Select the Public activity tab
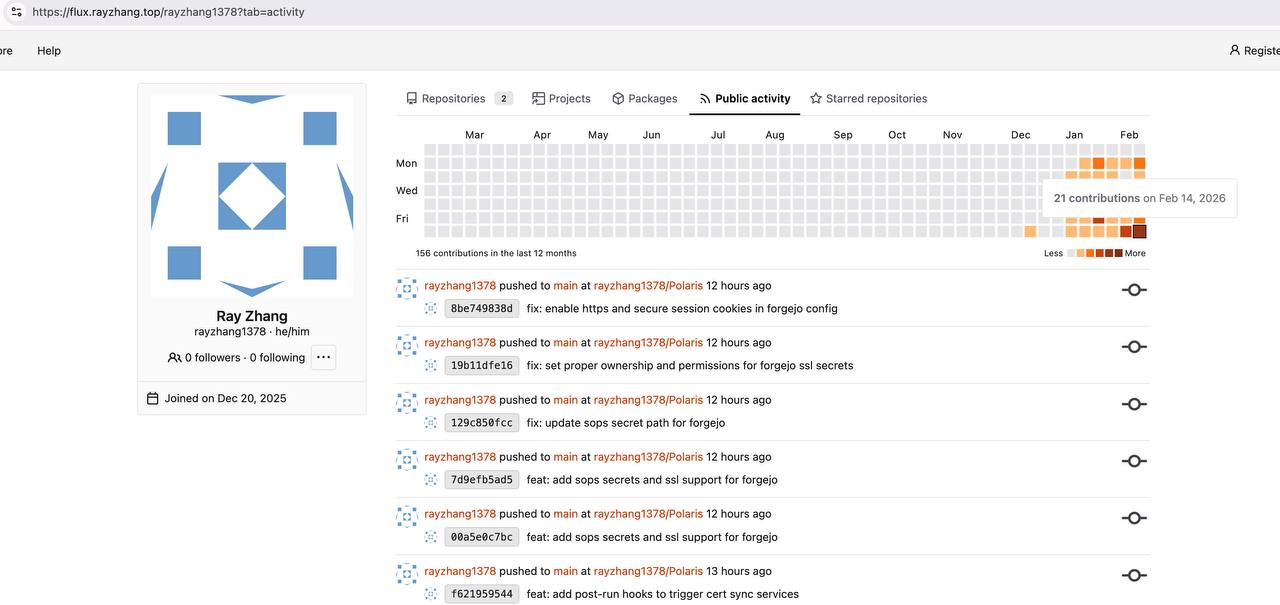This screenshot has height=605, width=1280. 744,99
